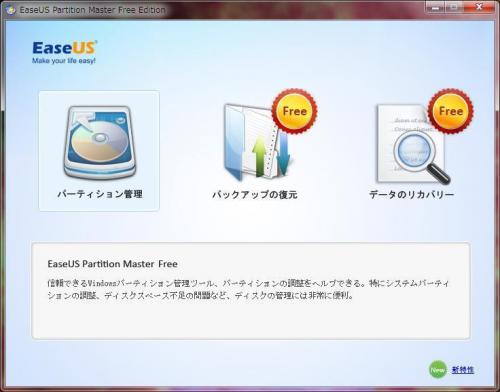500x392 pixels.
Task: Minimize the EaseUS window
Action: 435,7
